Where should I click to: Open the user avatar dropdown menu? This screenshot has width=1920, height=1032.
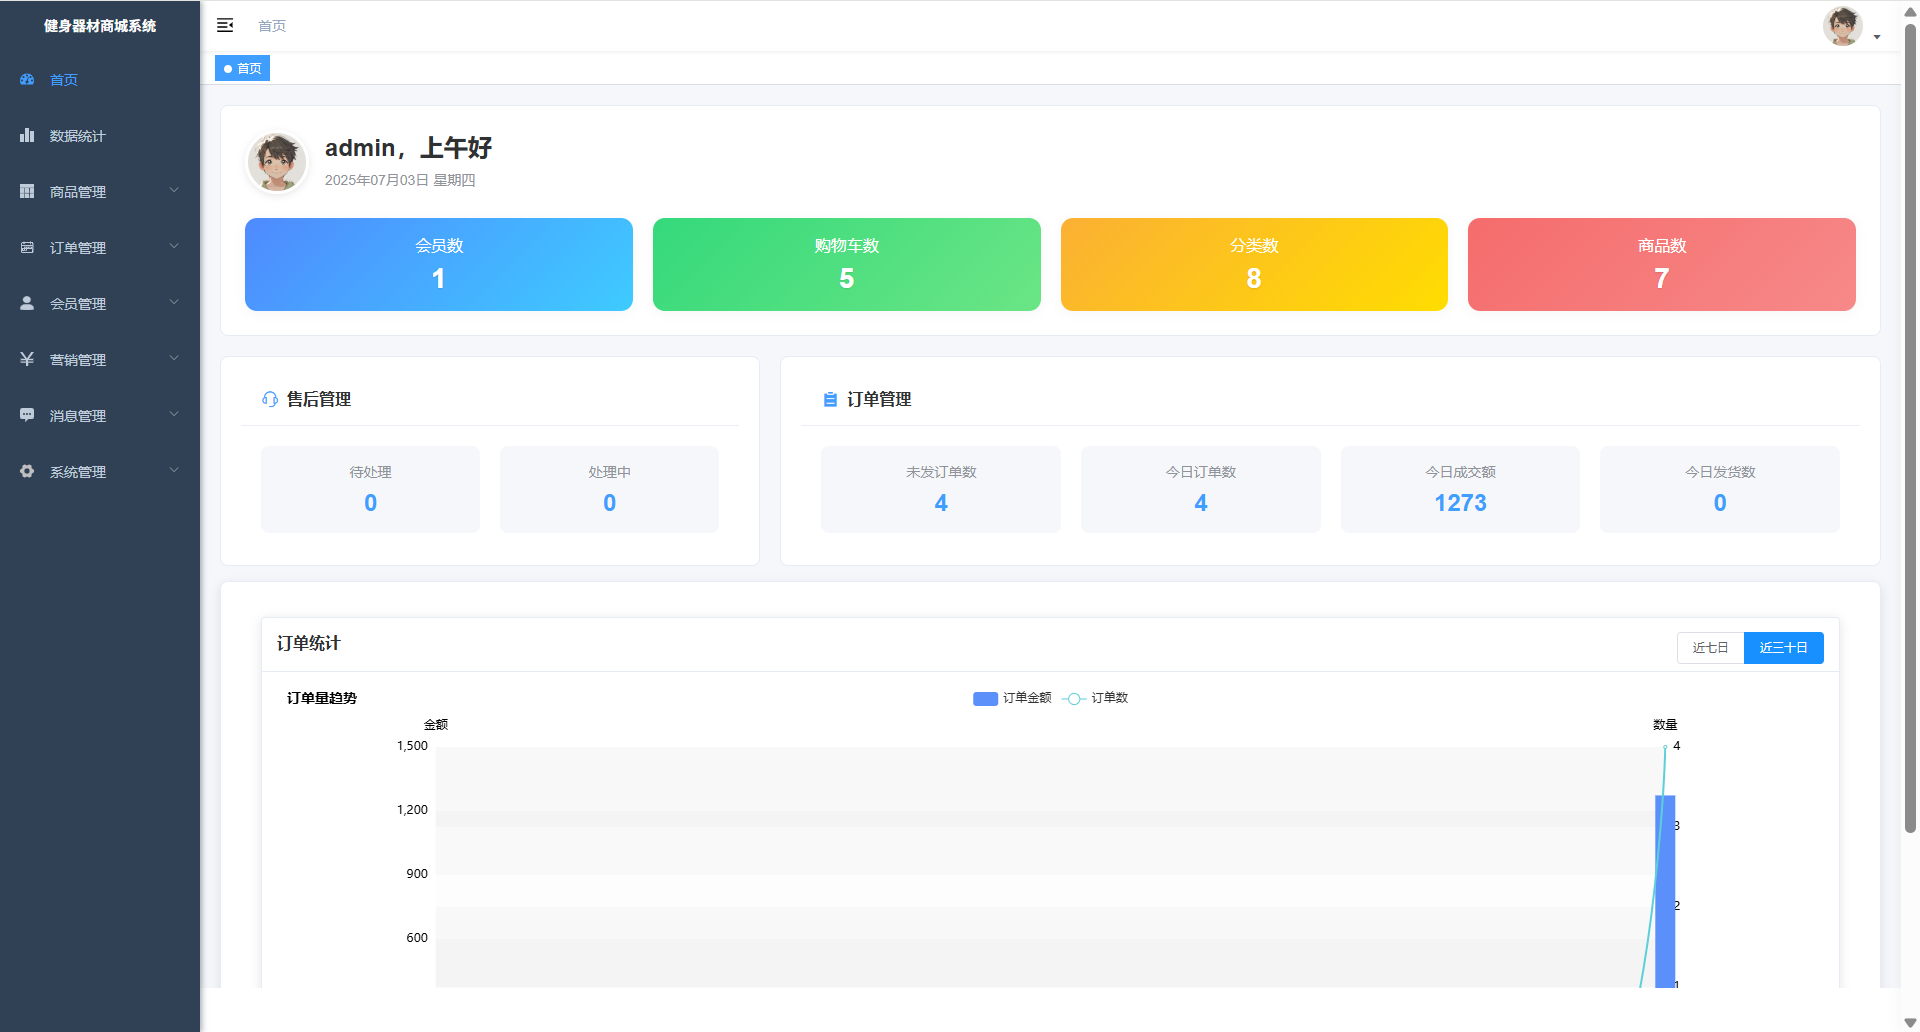coord(1850,27)
